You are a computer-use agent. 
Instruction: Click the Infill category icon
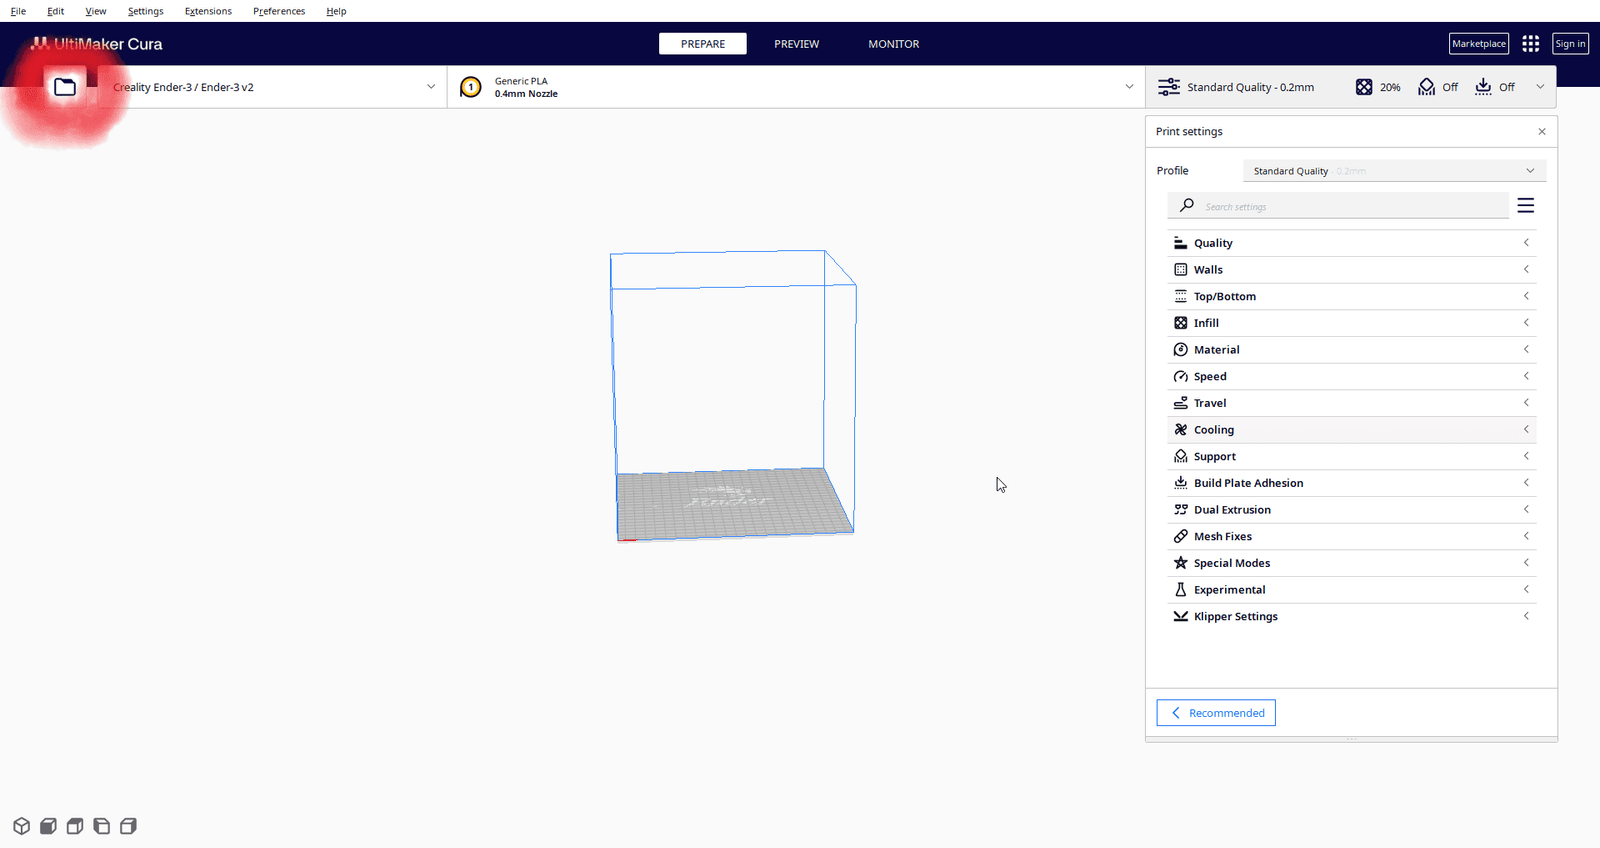pyautogui.click(x=1180, y=323)
